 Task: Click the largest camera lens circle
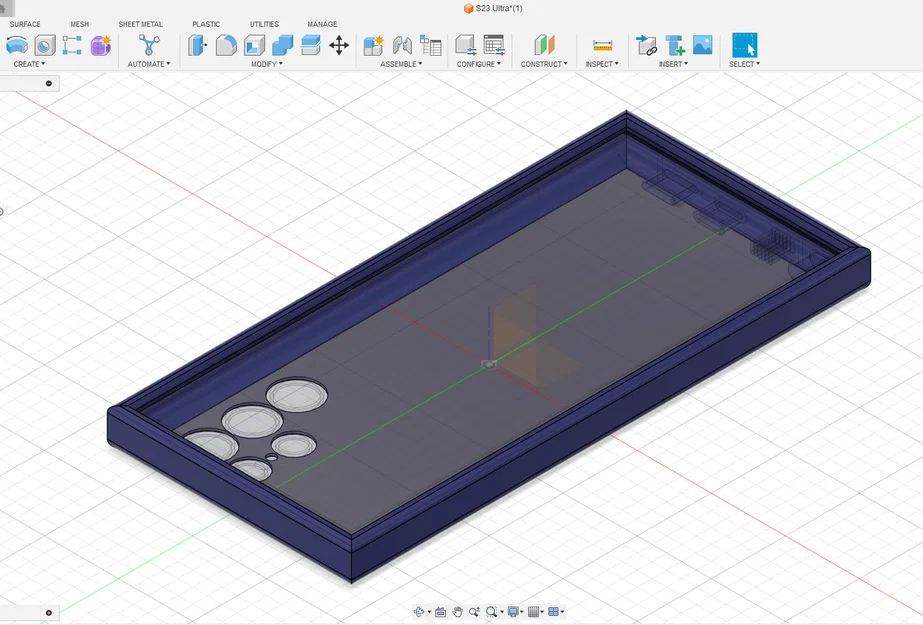tap(297, 394)
